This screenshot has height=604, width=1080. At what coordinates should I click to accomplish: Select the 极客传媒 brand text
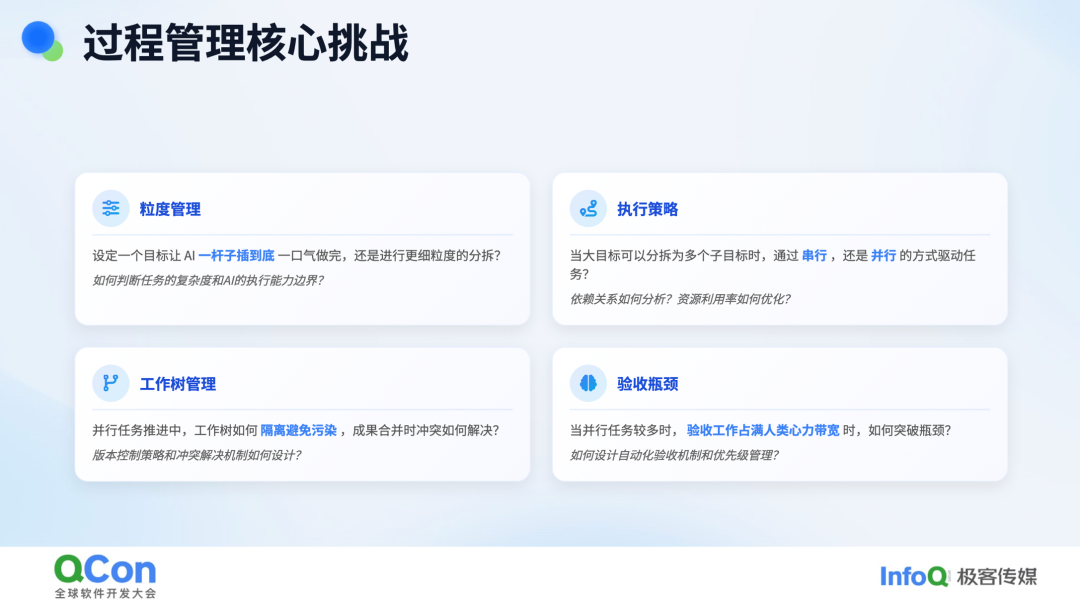(997, 576)
